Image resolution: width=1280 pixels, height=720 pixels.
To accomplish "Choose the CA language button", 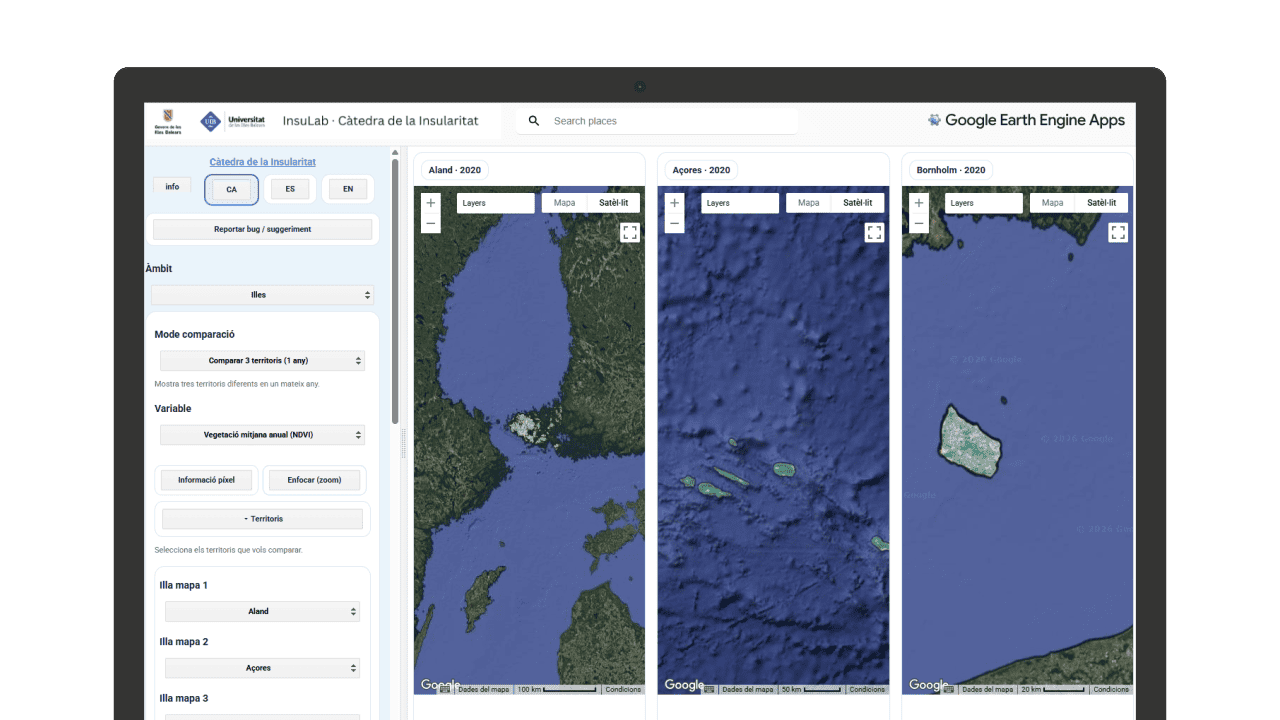I will coord(232,189).
